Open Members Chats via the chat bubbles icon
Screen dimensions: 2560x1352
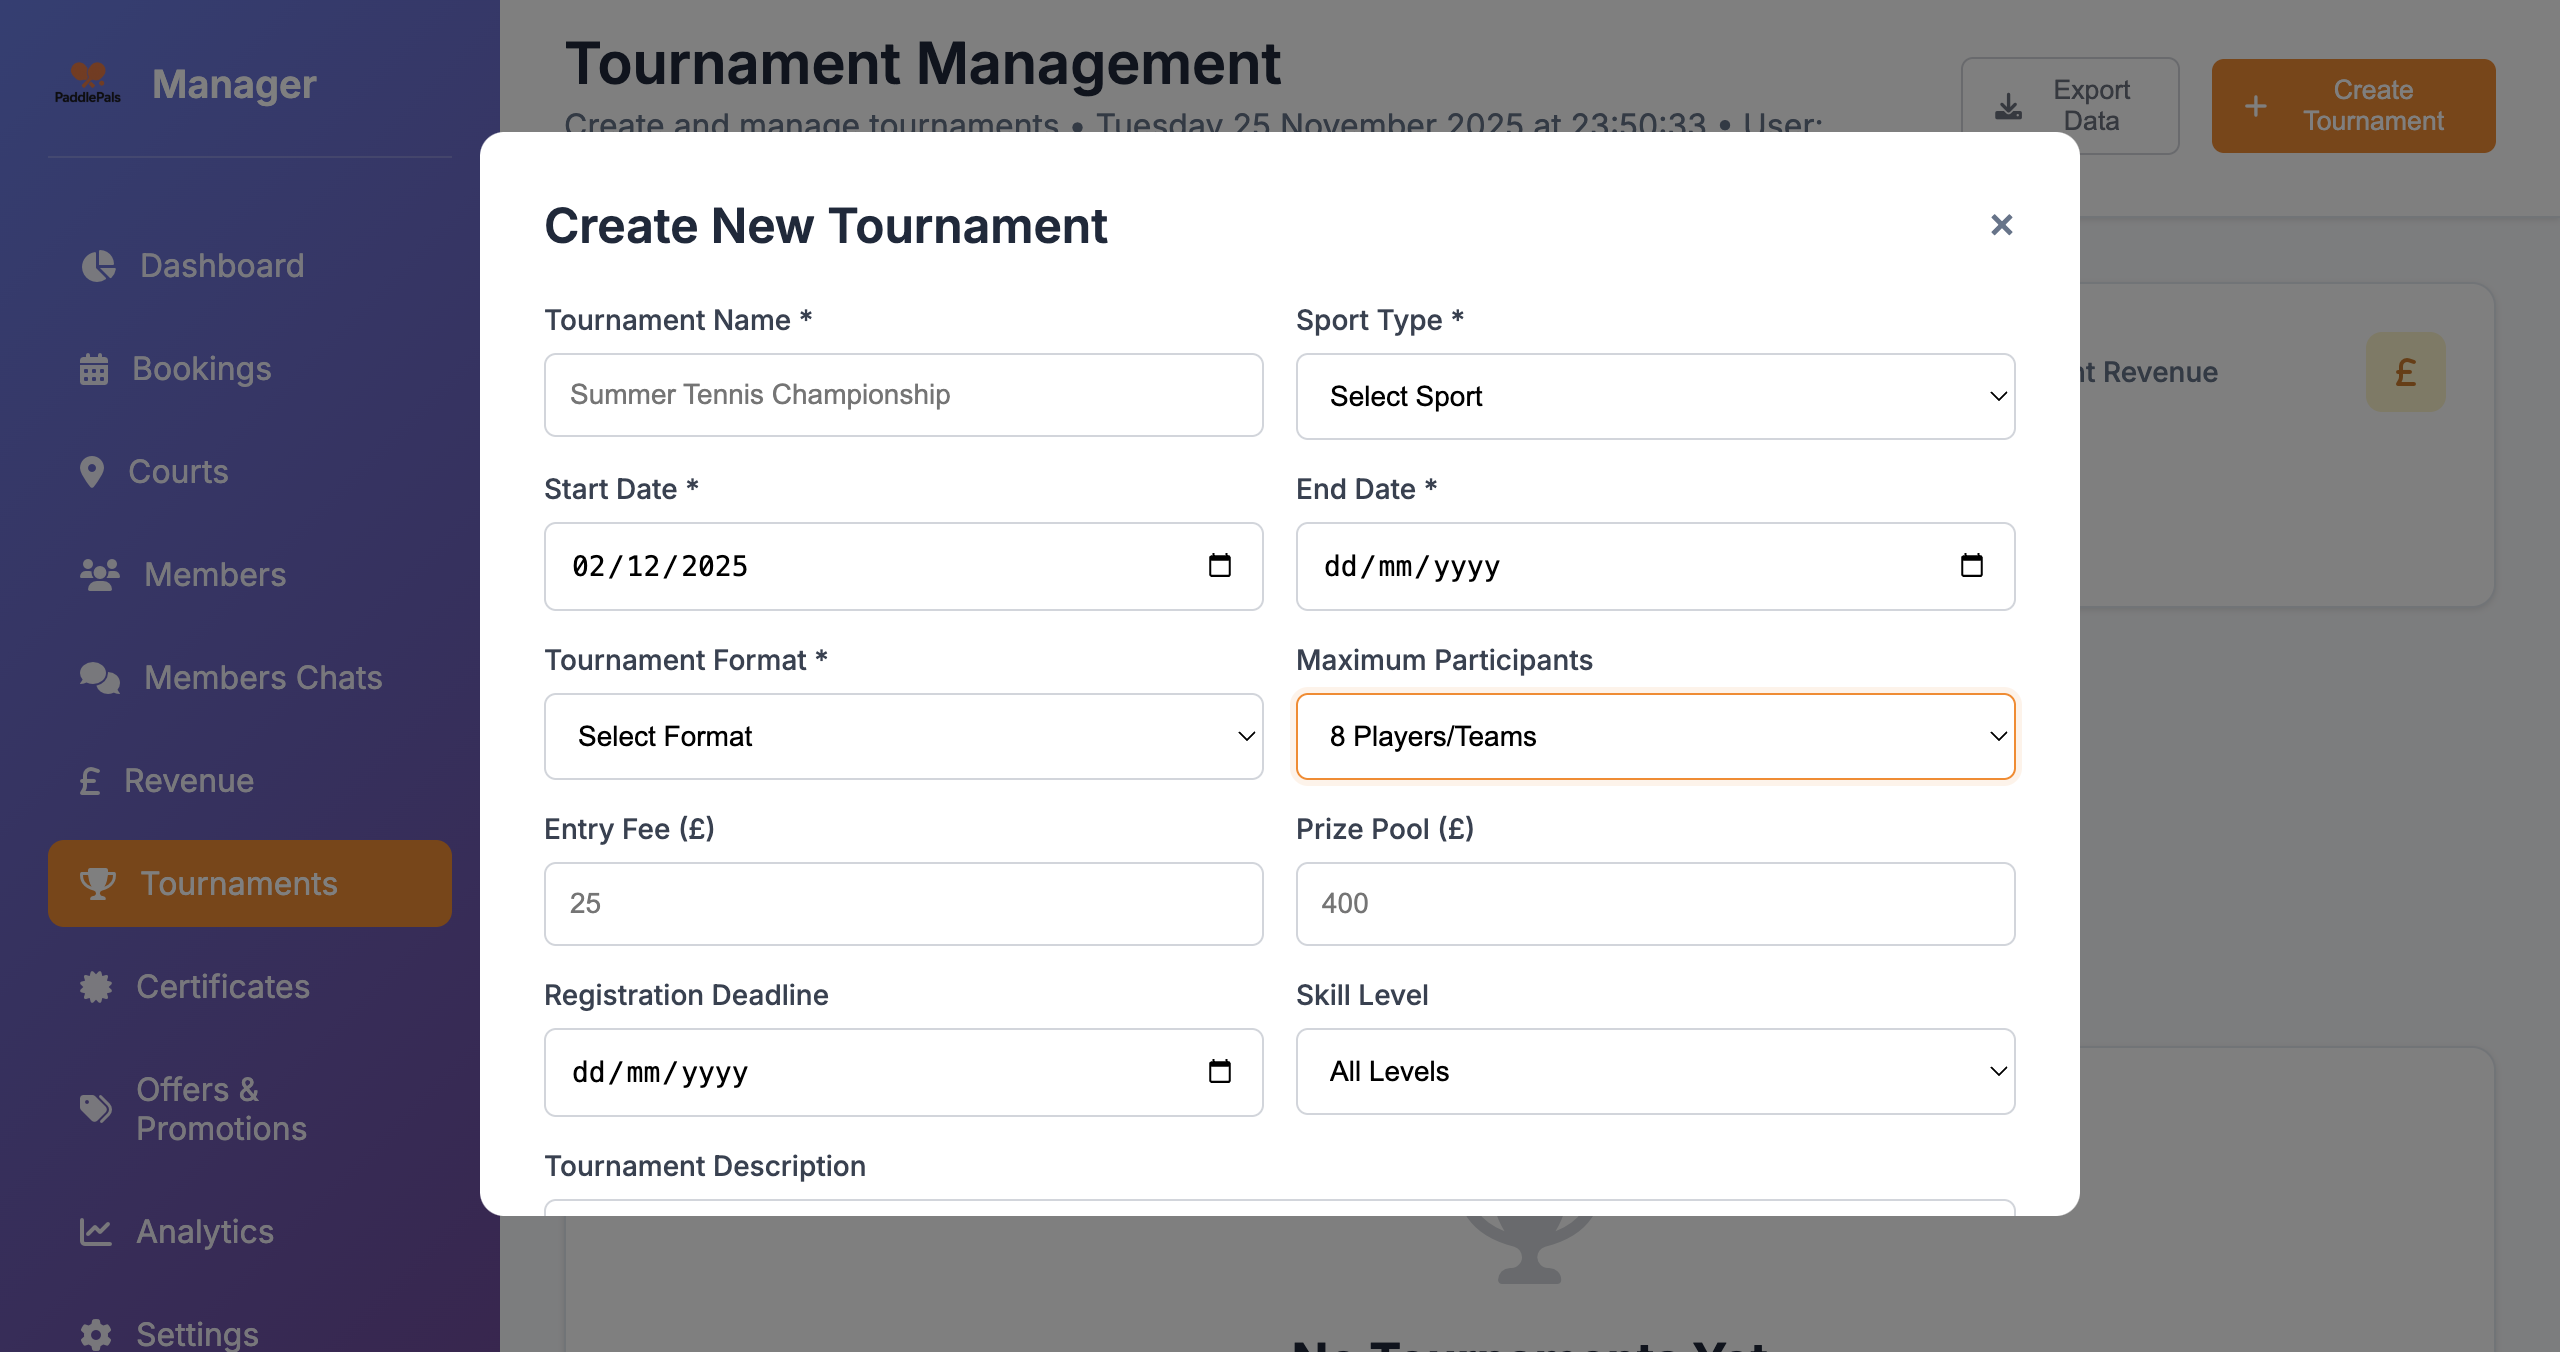(98, 677)
